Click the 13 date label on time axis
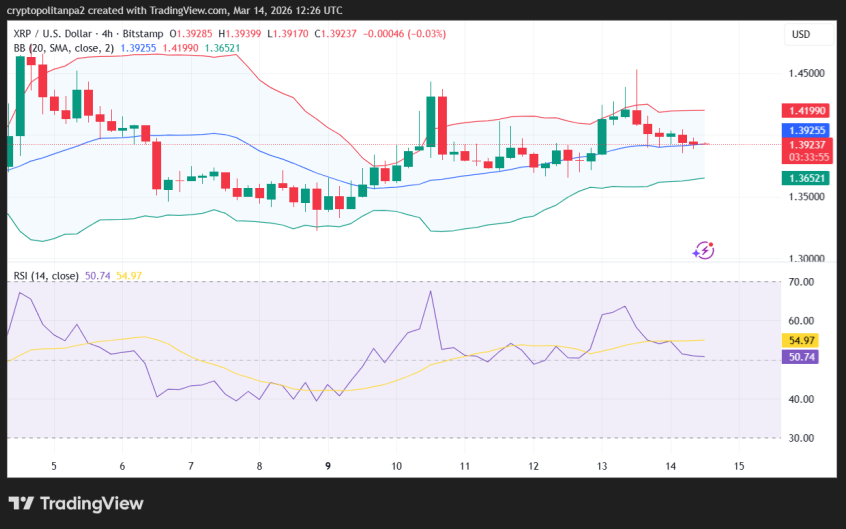 pyautogui.click(x=602, y=466)
